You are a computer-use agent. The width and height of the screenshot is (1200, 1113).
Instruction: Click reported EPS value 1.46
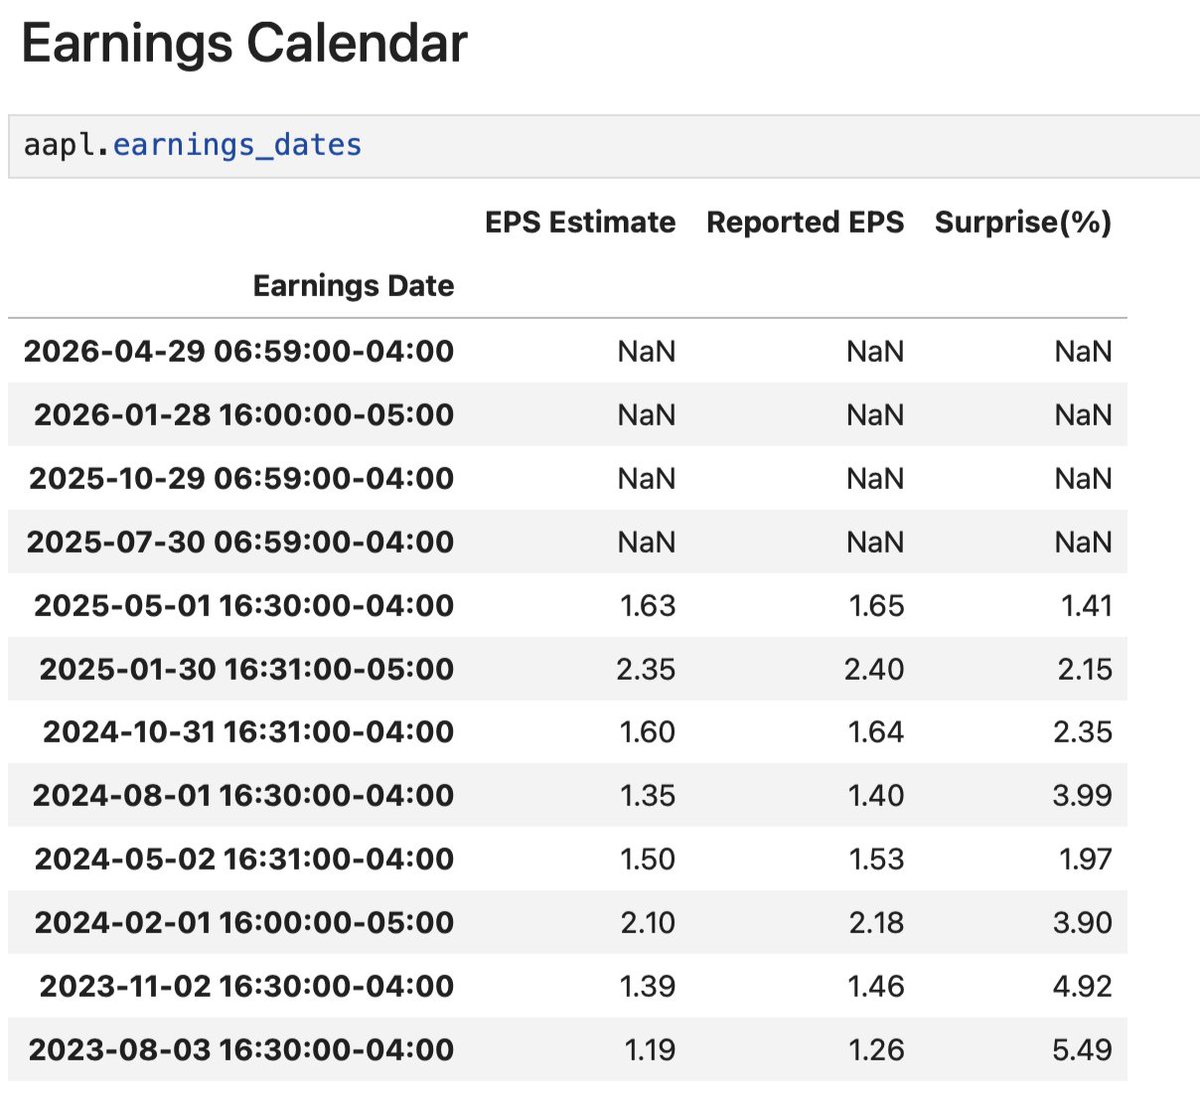(876, 986)
